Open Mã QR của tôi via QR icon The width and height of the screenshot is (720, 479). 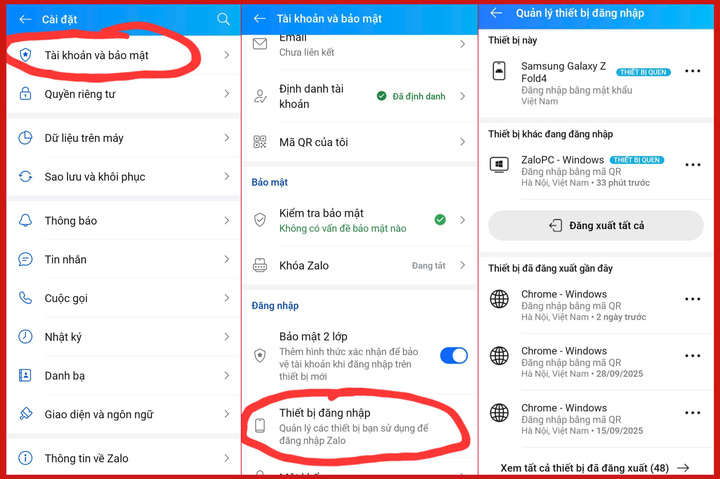pos(260,142)
